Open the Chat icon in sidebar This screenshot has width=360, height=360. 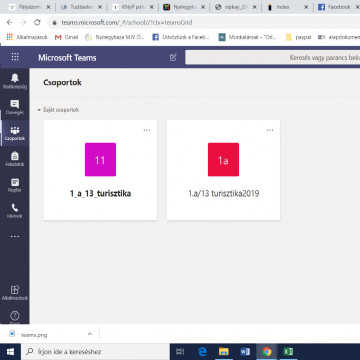click(x=15, y=107)
